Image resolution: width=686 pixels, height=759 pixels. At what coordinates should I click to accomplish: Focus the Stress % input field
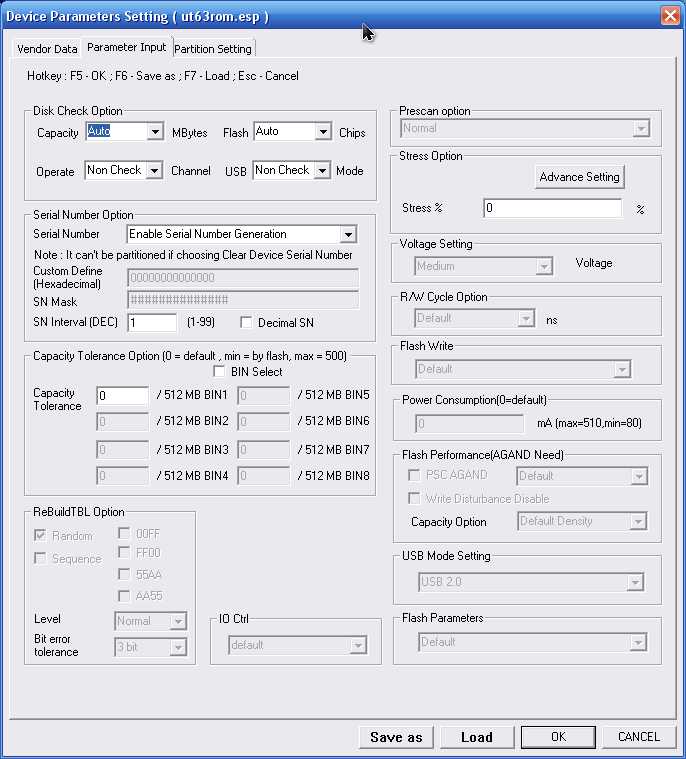[x=552, y=208]
